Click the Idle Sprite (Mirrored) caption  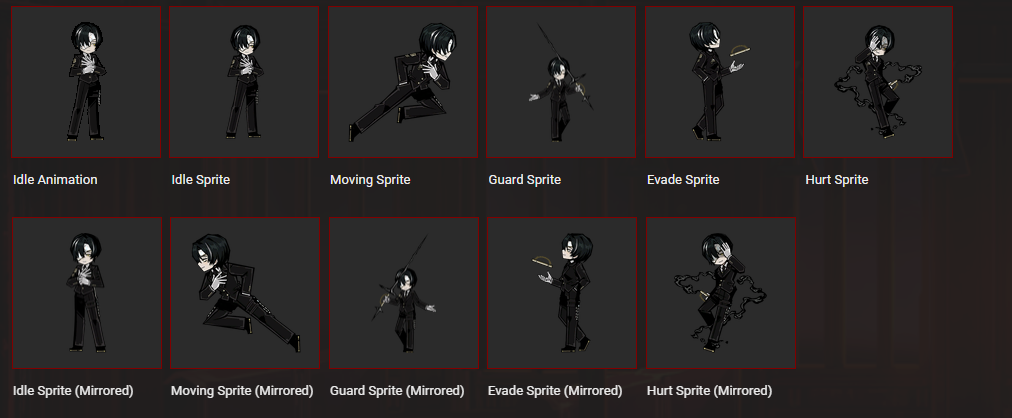[x=73, y=391]
